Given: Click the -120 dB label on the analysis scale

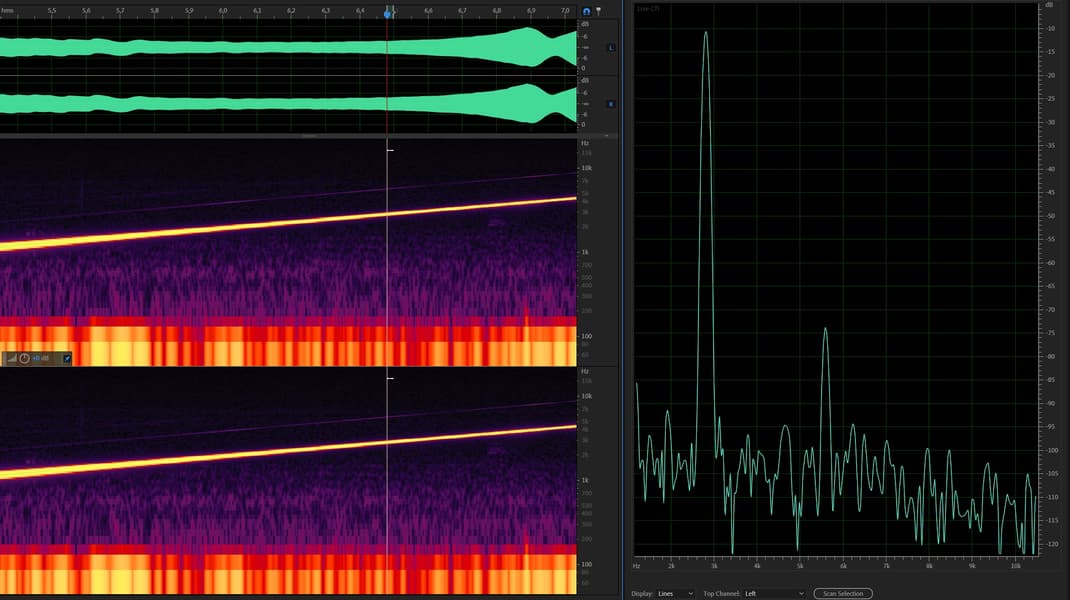Looking at the screenshot, I should 1052,544.
